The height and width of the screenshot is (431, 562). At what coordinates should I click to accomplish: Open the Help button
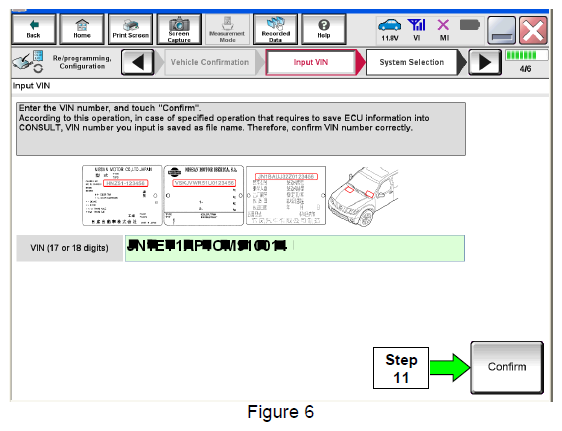[324, 29]
